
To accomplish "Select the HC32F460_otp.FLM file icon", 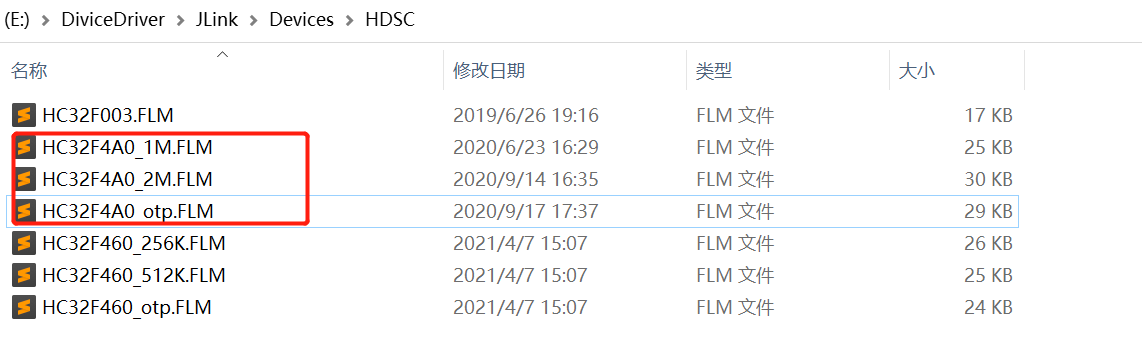I will pyautogui.click(x=25, y=308).
